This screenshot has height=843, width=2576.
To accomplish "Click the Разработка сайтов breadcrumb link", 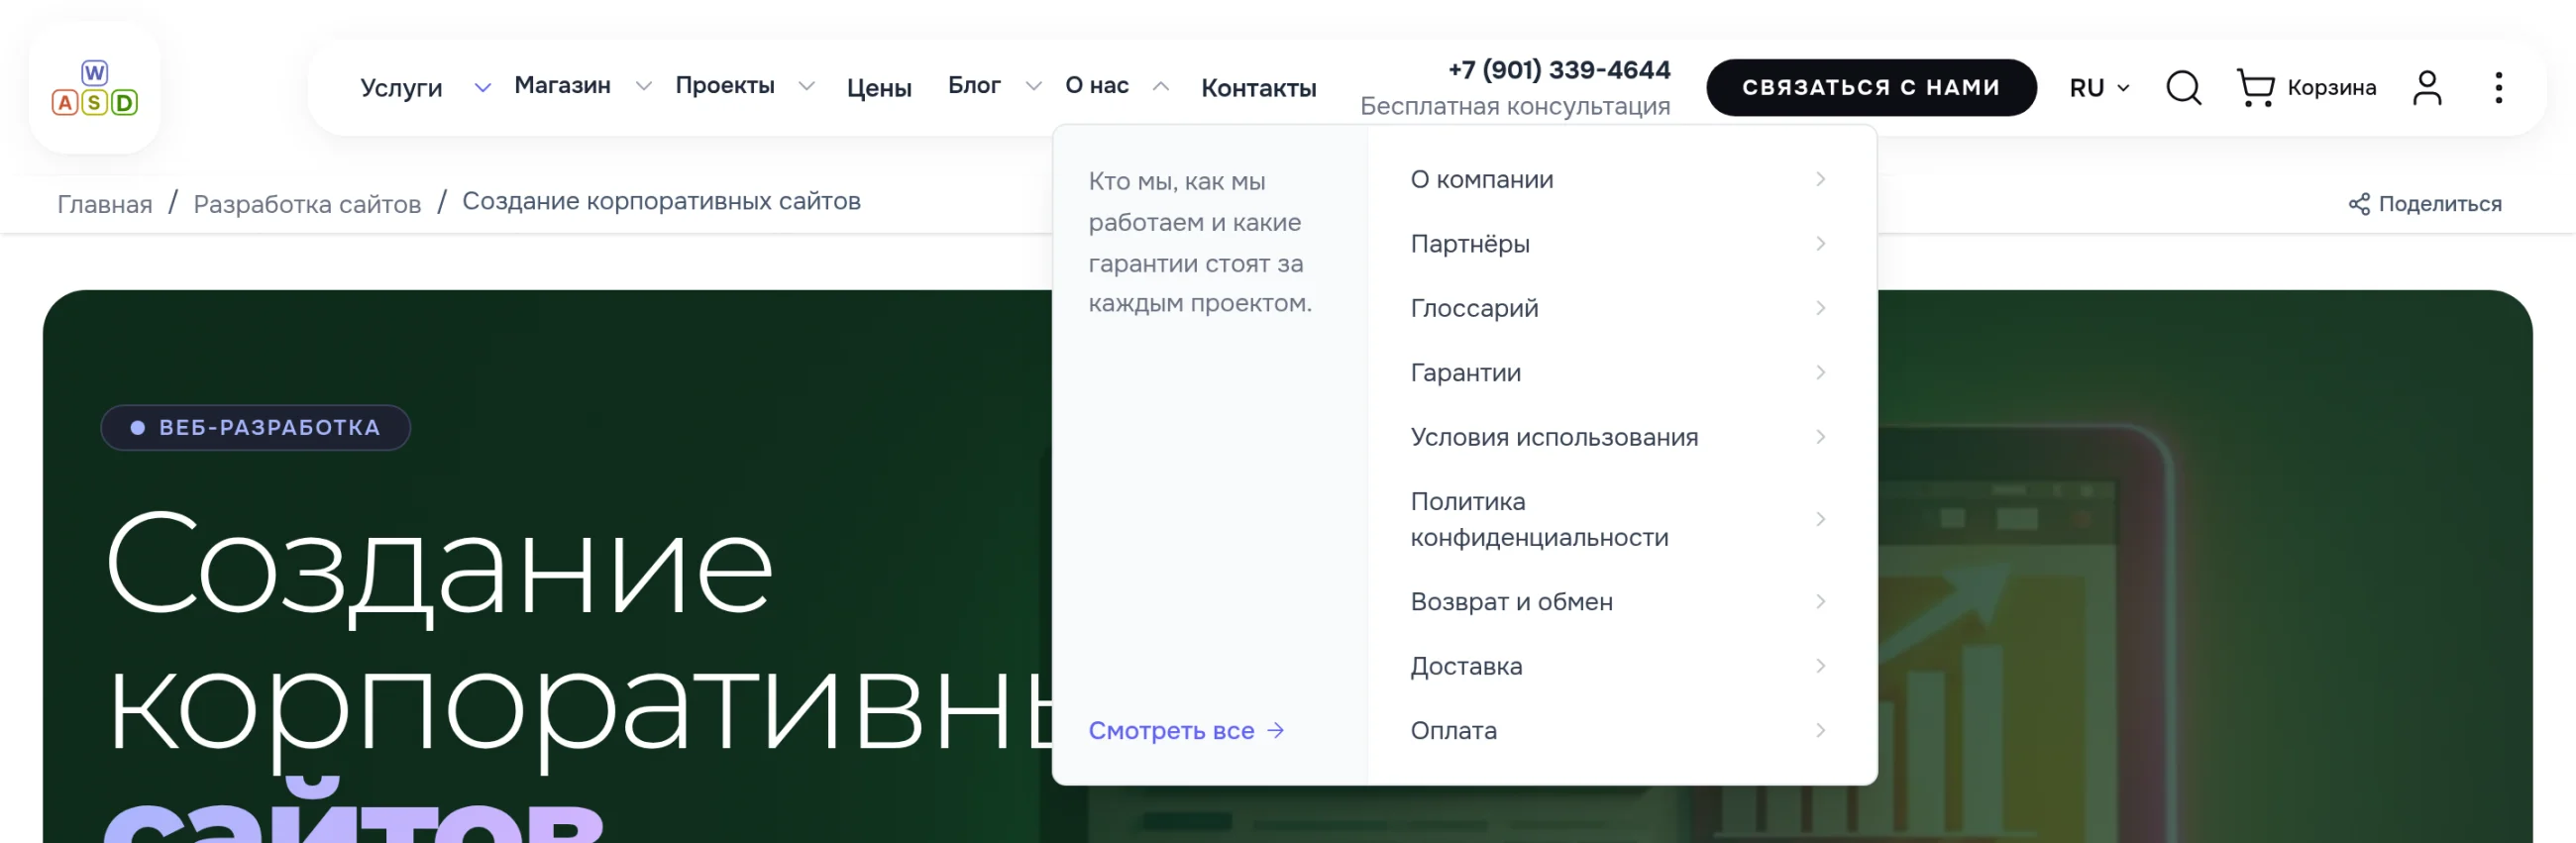I will pos(307,204).
